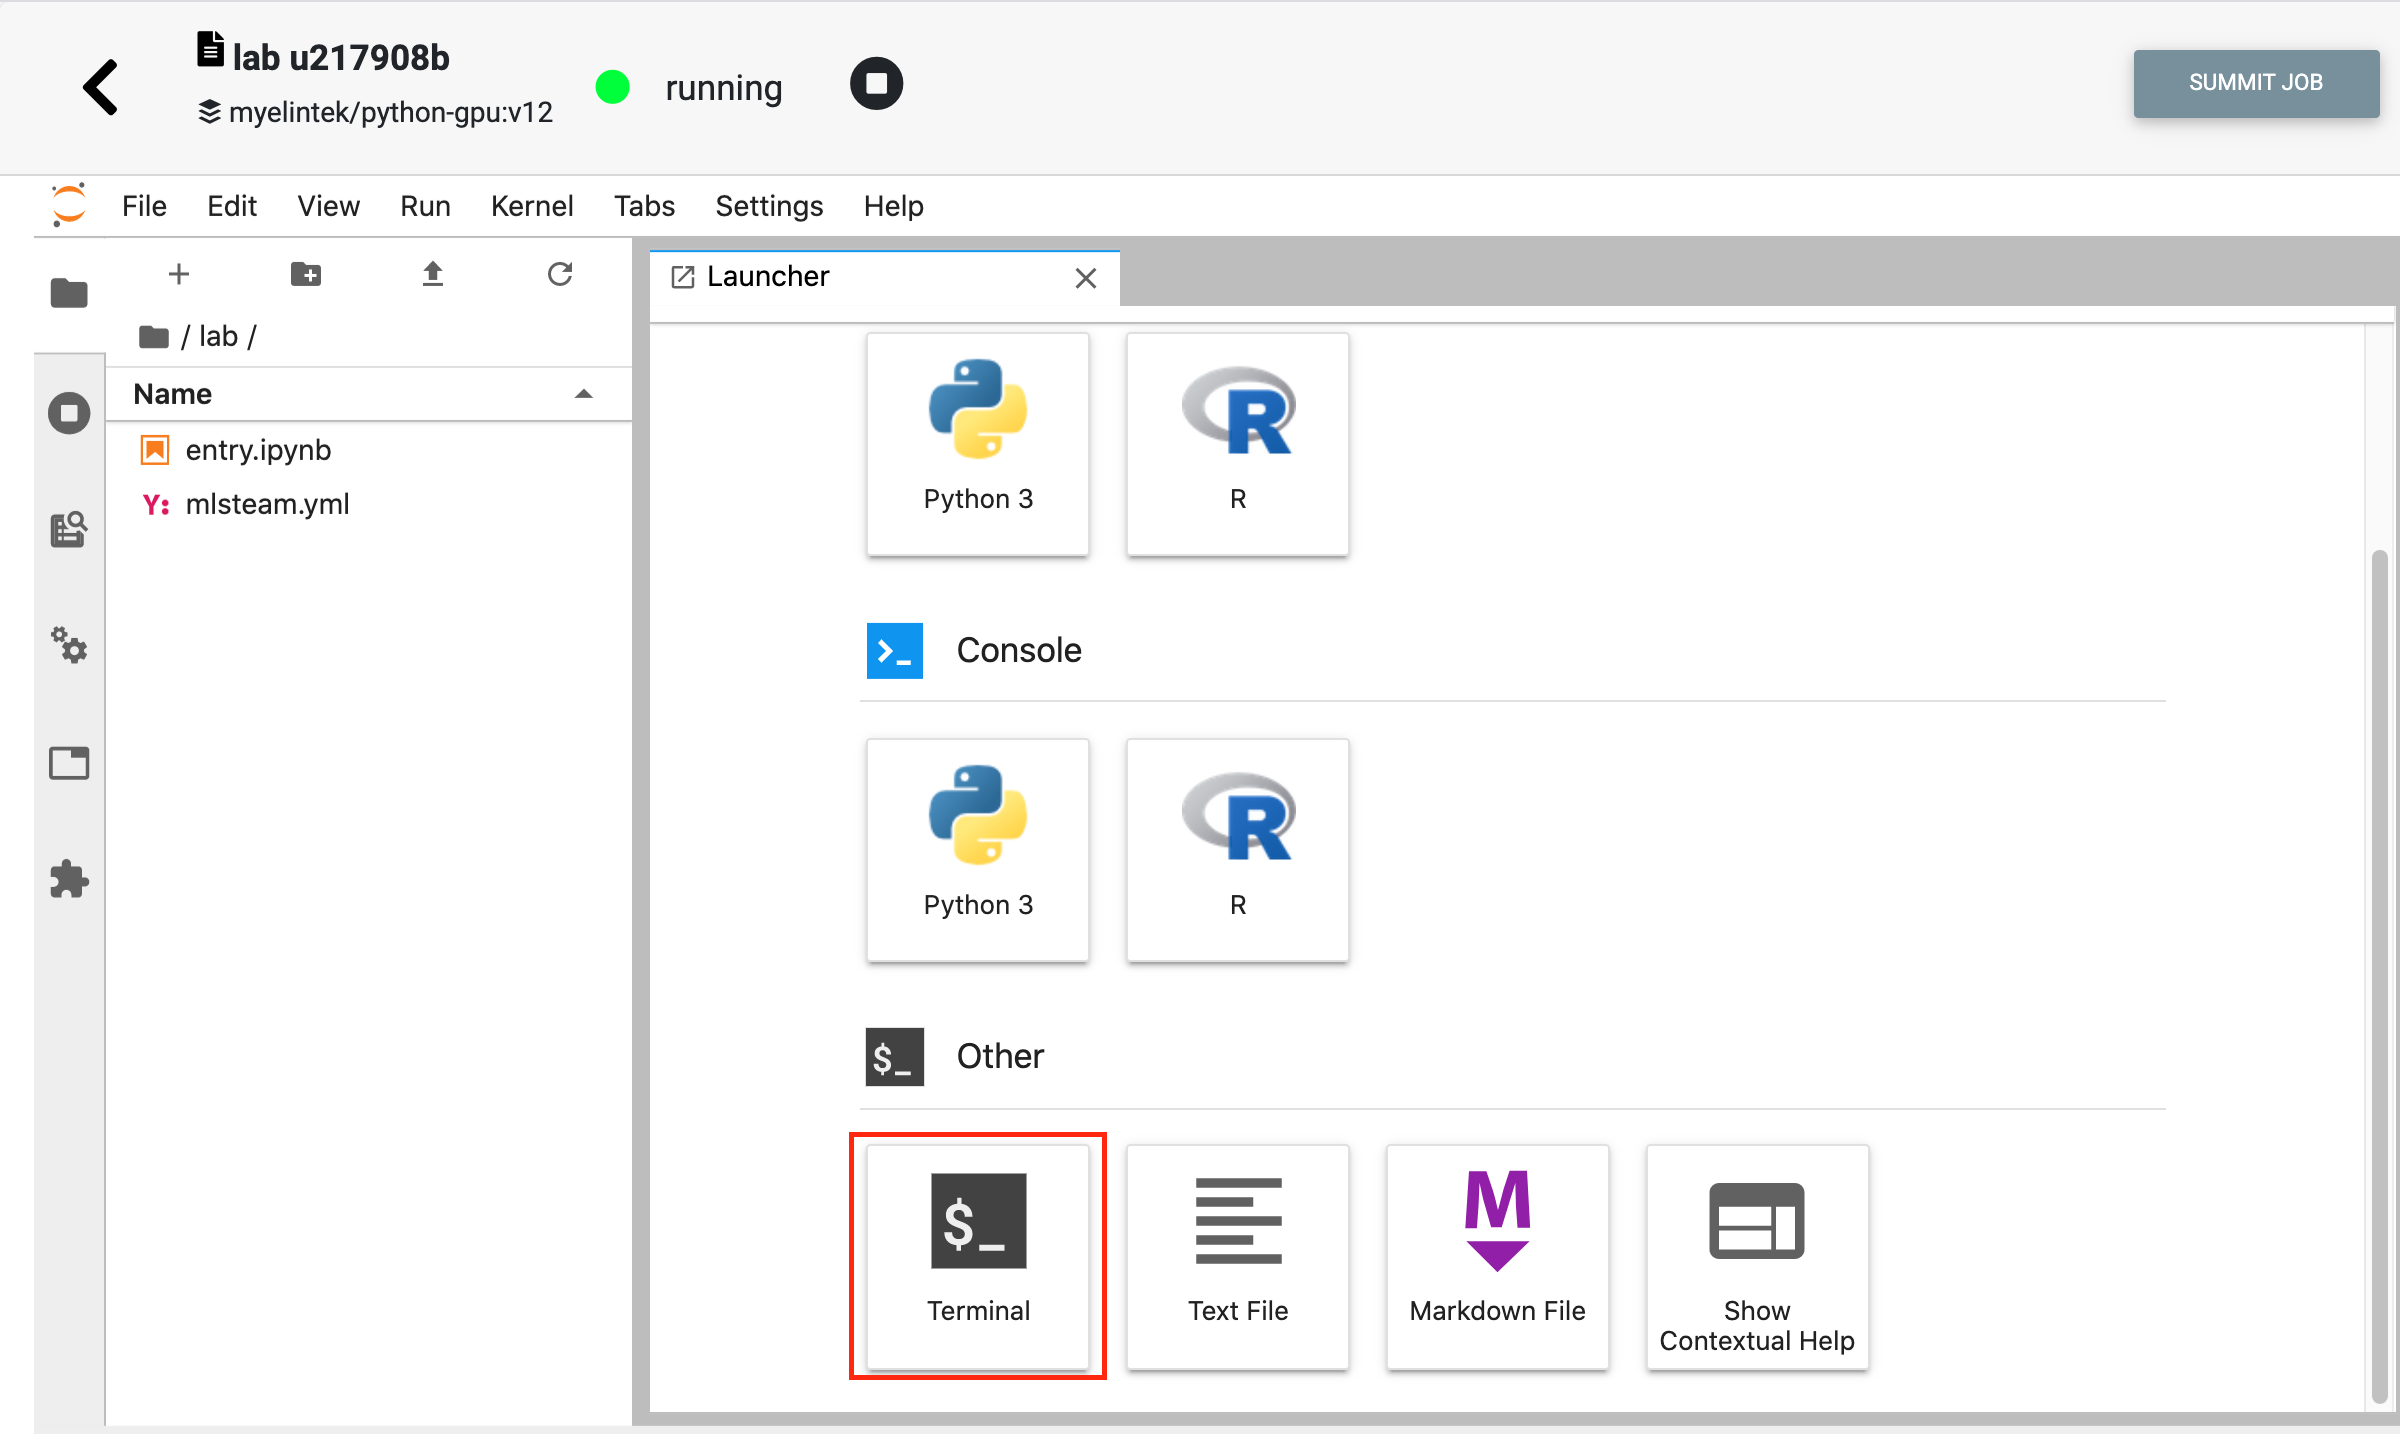Create a new Markdown File
The image size is (2400, 1434).
(x=1497, y=1256)
